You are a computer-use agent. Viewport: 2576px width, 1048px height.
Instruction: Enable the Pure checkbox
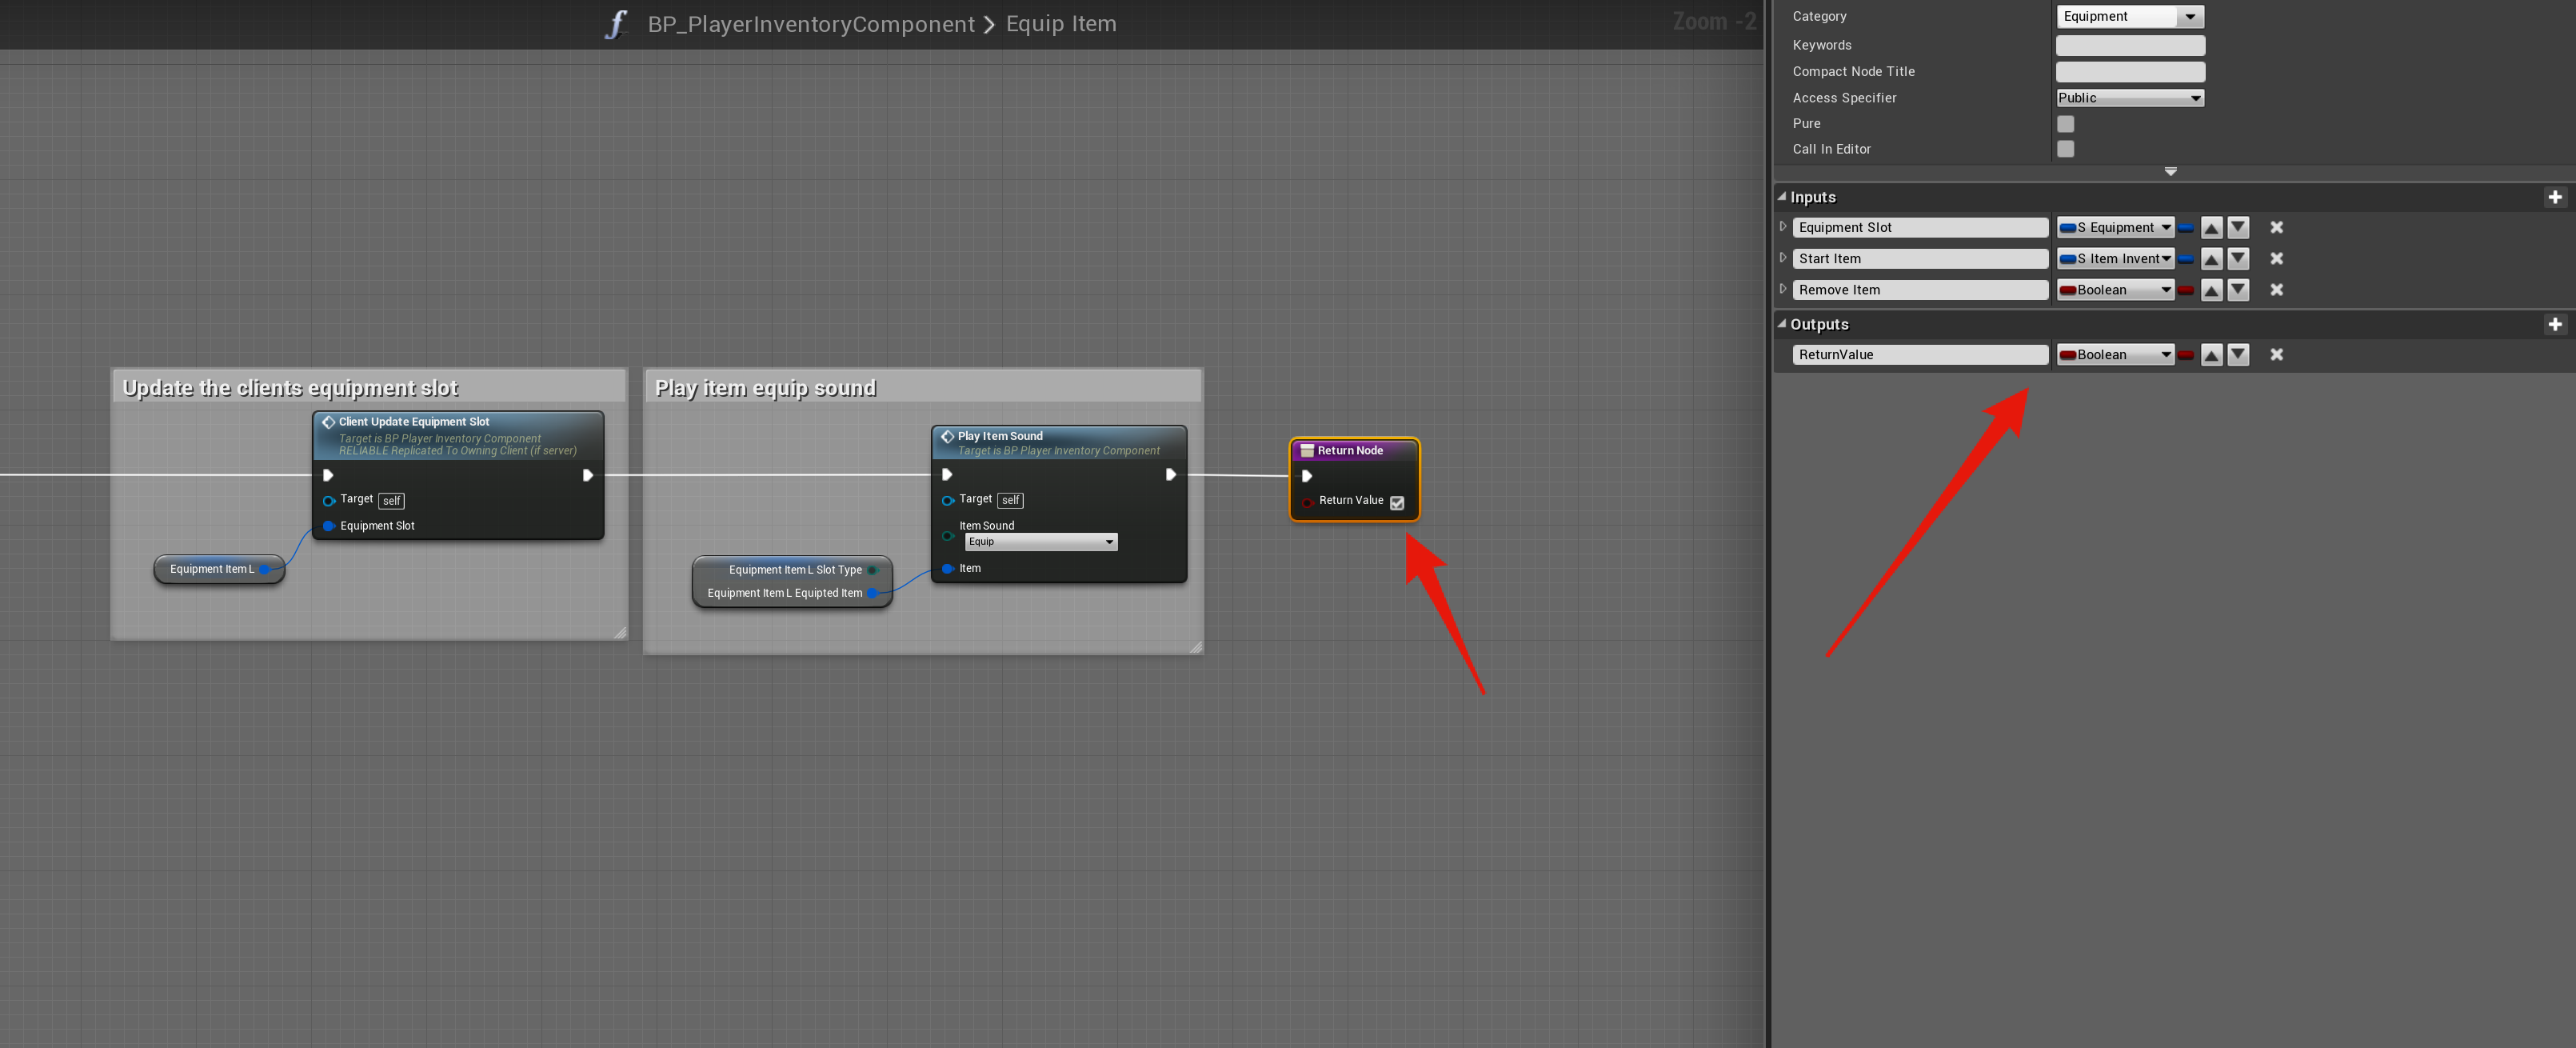[2065, 123]
